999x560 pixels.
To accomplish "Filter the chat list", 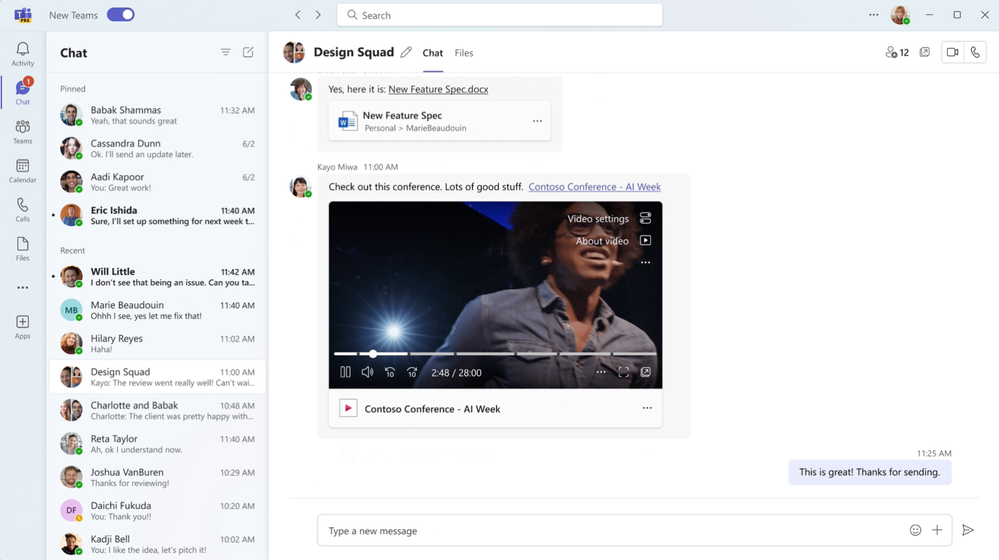I will click(x=225, y=53).
